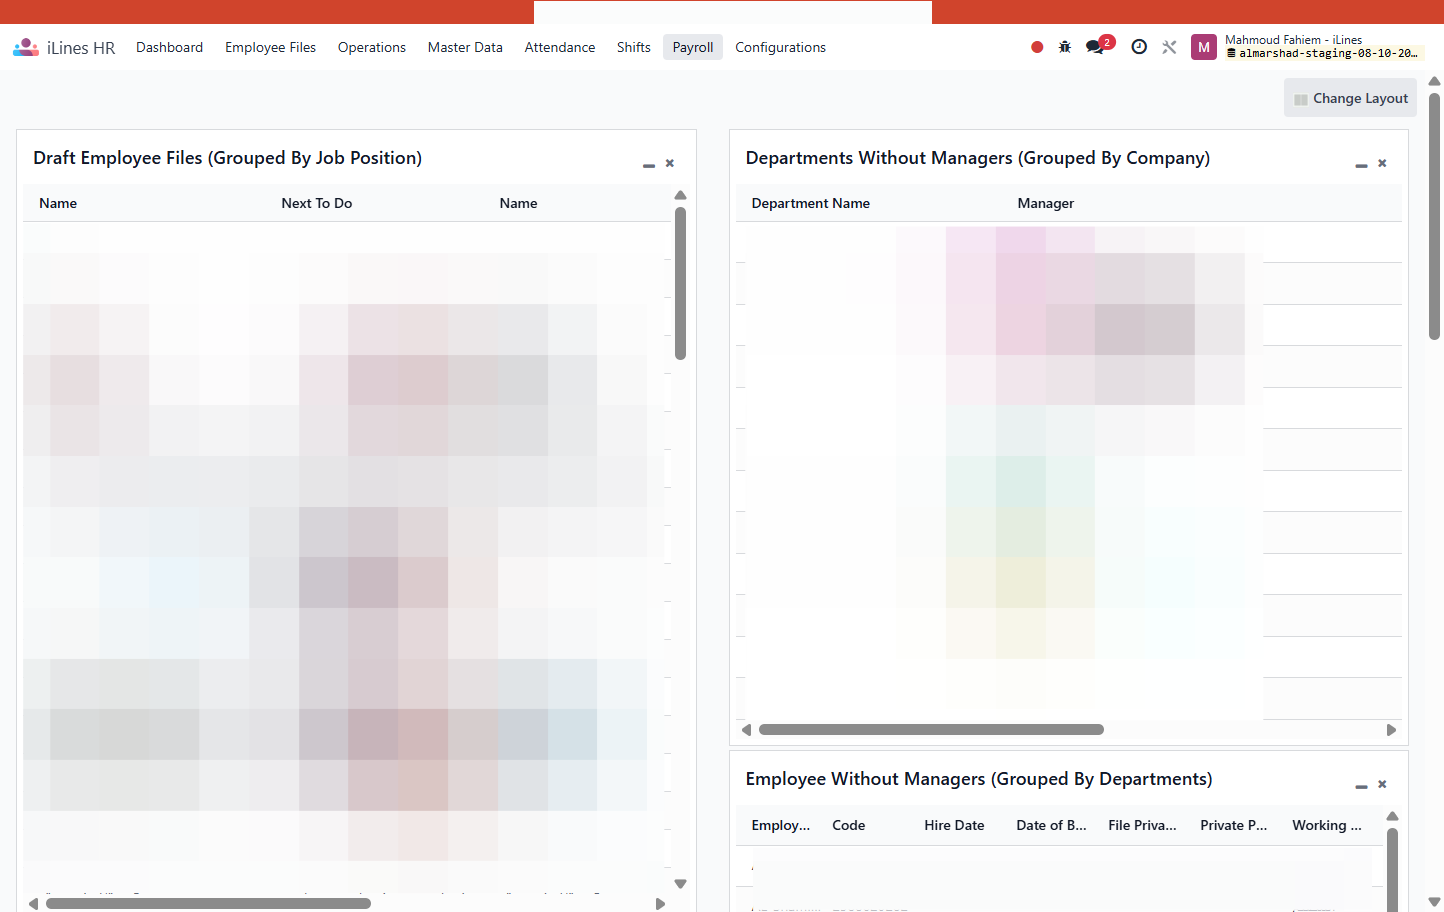This screenshot has height=912, width=1444.
Task: Open the iLines HR app home icon
Action: coord(26,47)
